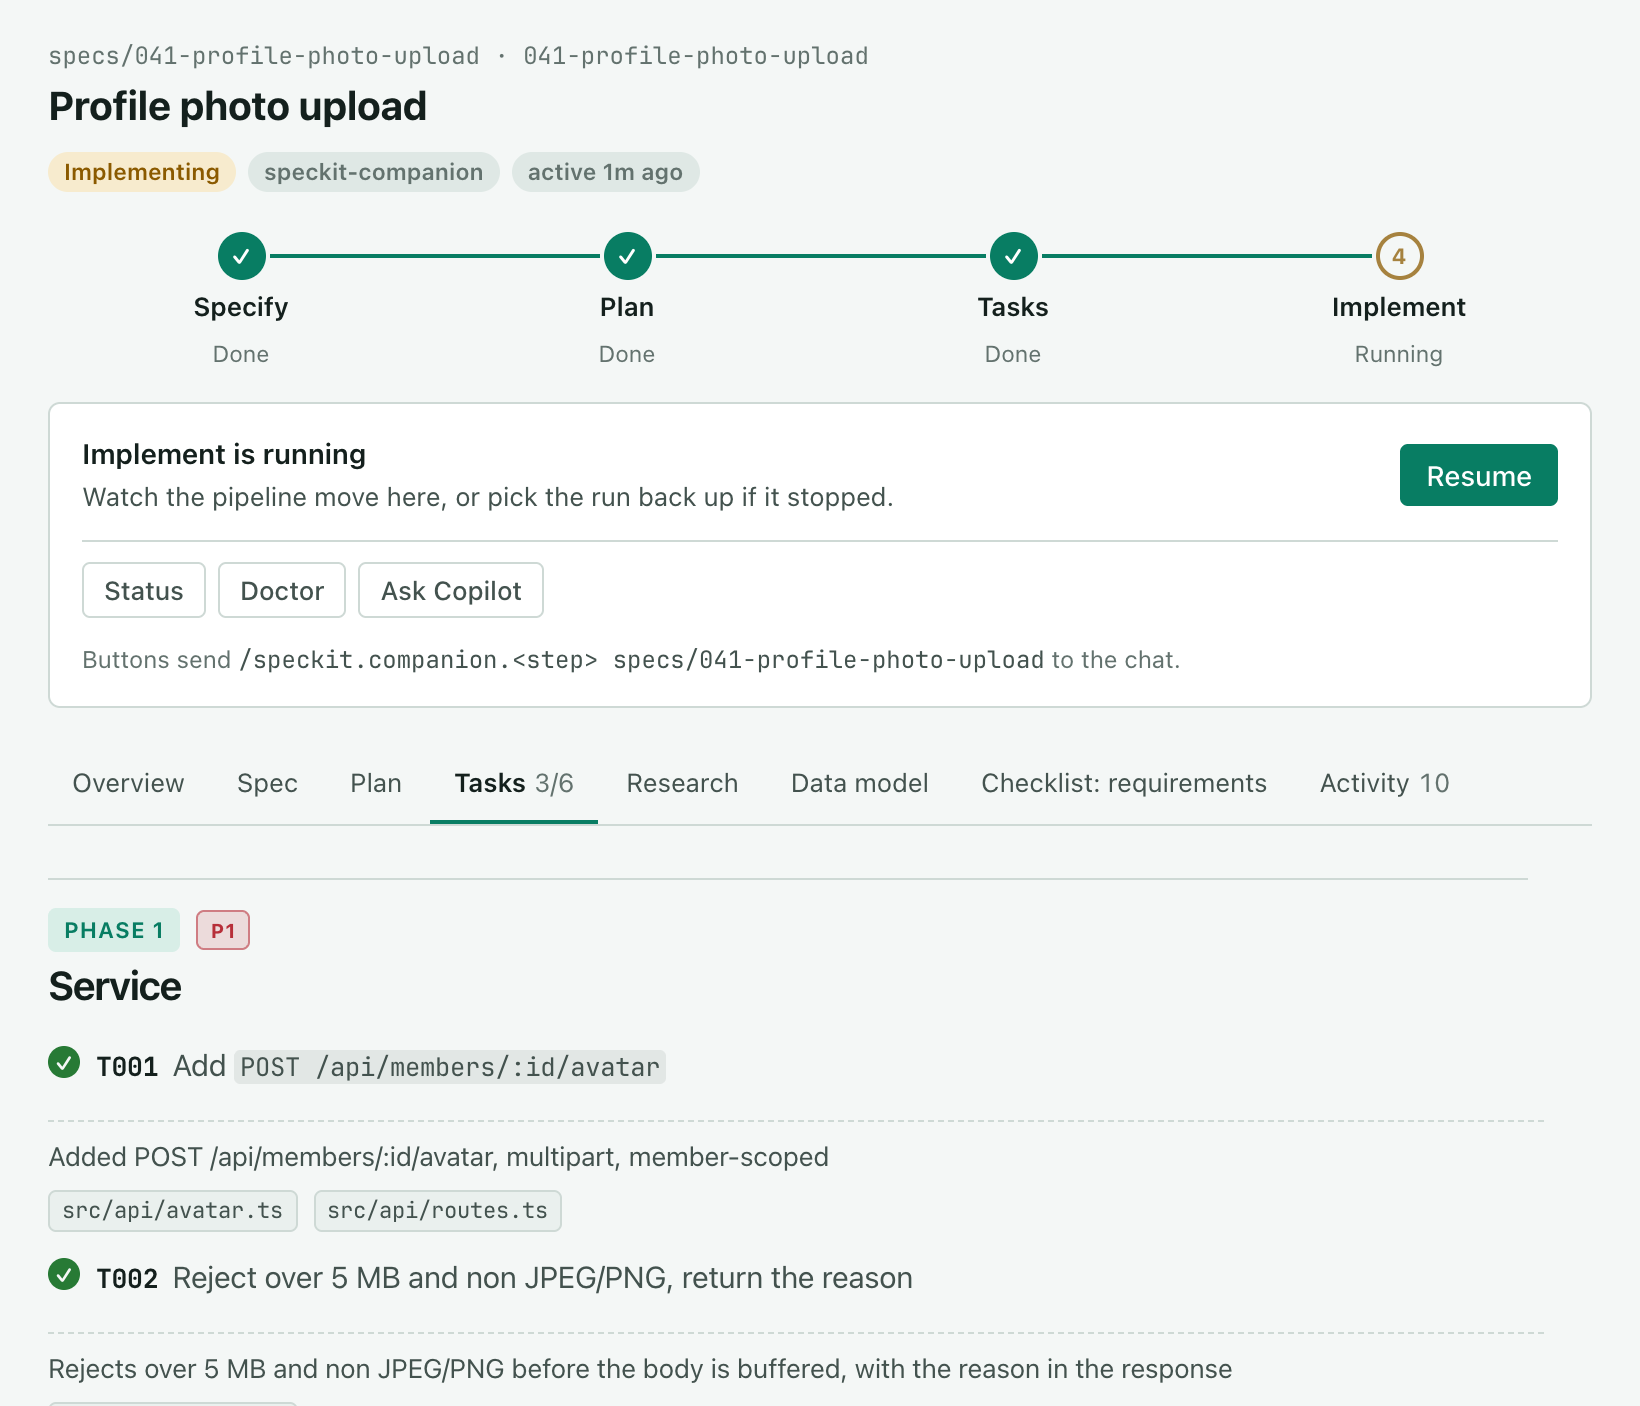This screenshot has width=1640, height=1406.
Task: Toggle the T002 task complete check
Action: [64, 1274]
